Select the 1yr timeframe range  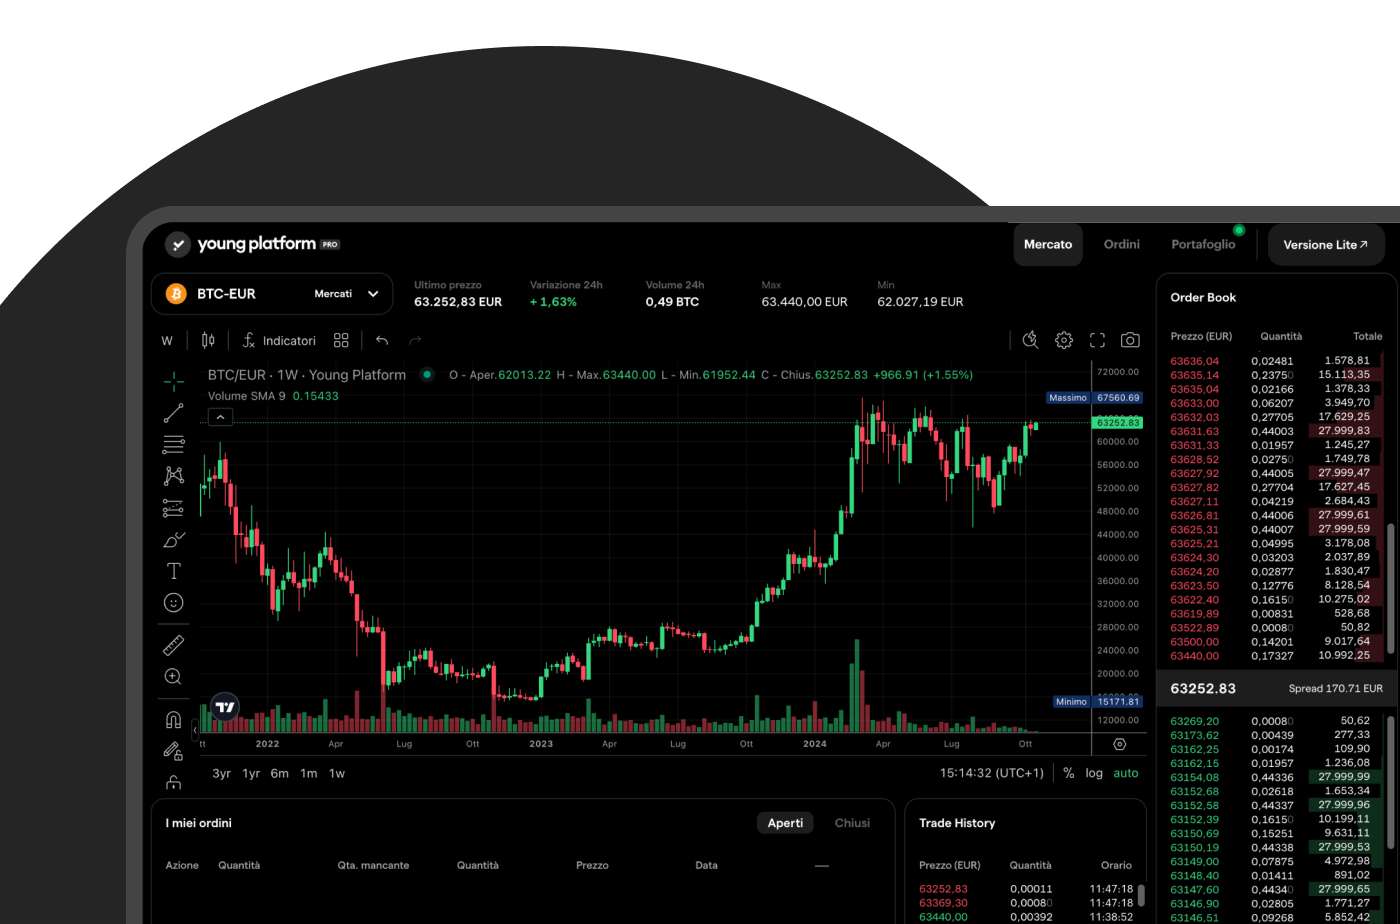tap(250, 772)
